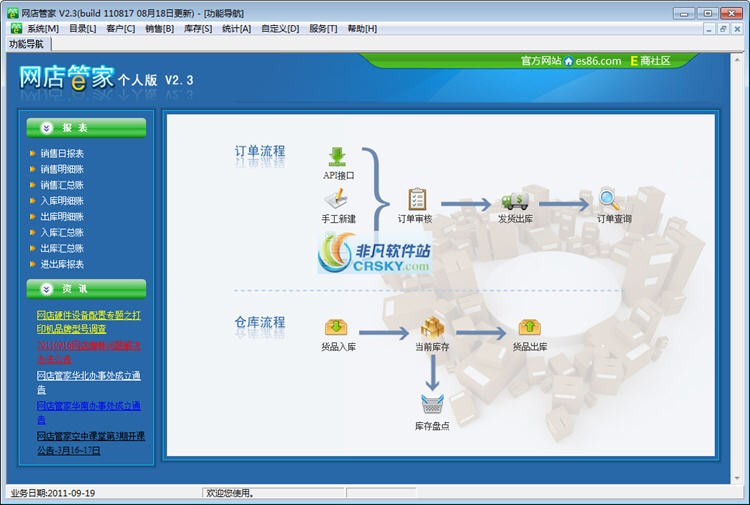Open the 入库明细账 report

coord(62,201)
